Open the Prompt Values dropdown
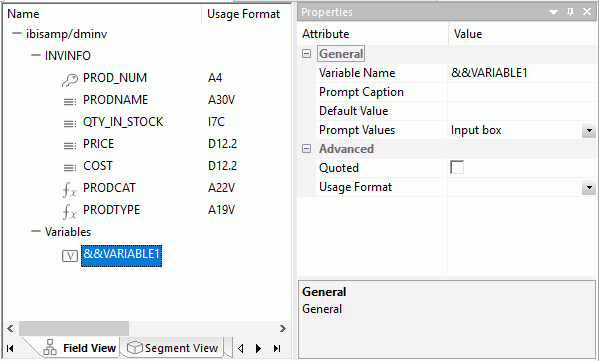Viewport: 599px width, 361px height. pyautogui.click(x=589, y=131)
